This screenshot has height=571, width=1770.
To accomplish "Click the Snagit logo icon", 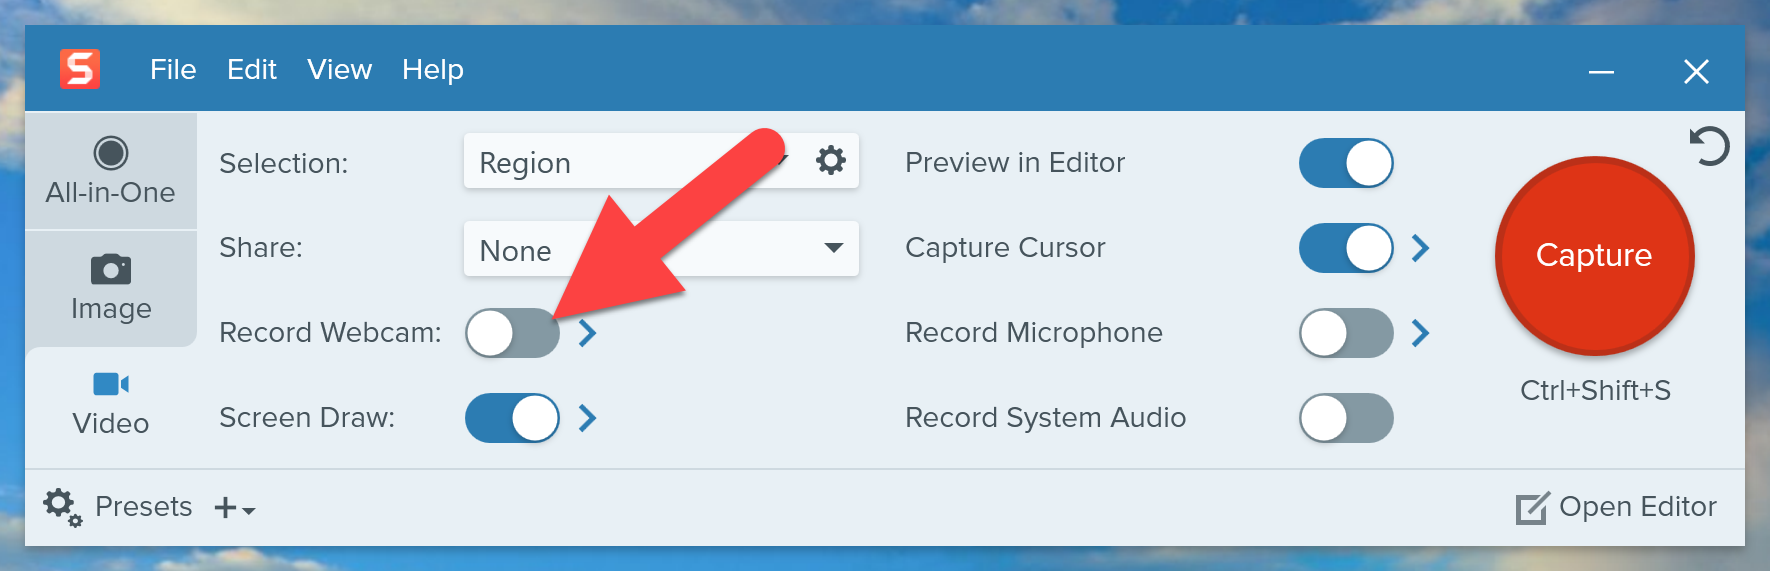I will point(80,70).
